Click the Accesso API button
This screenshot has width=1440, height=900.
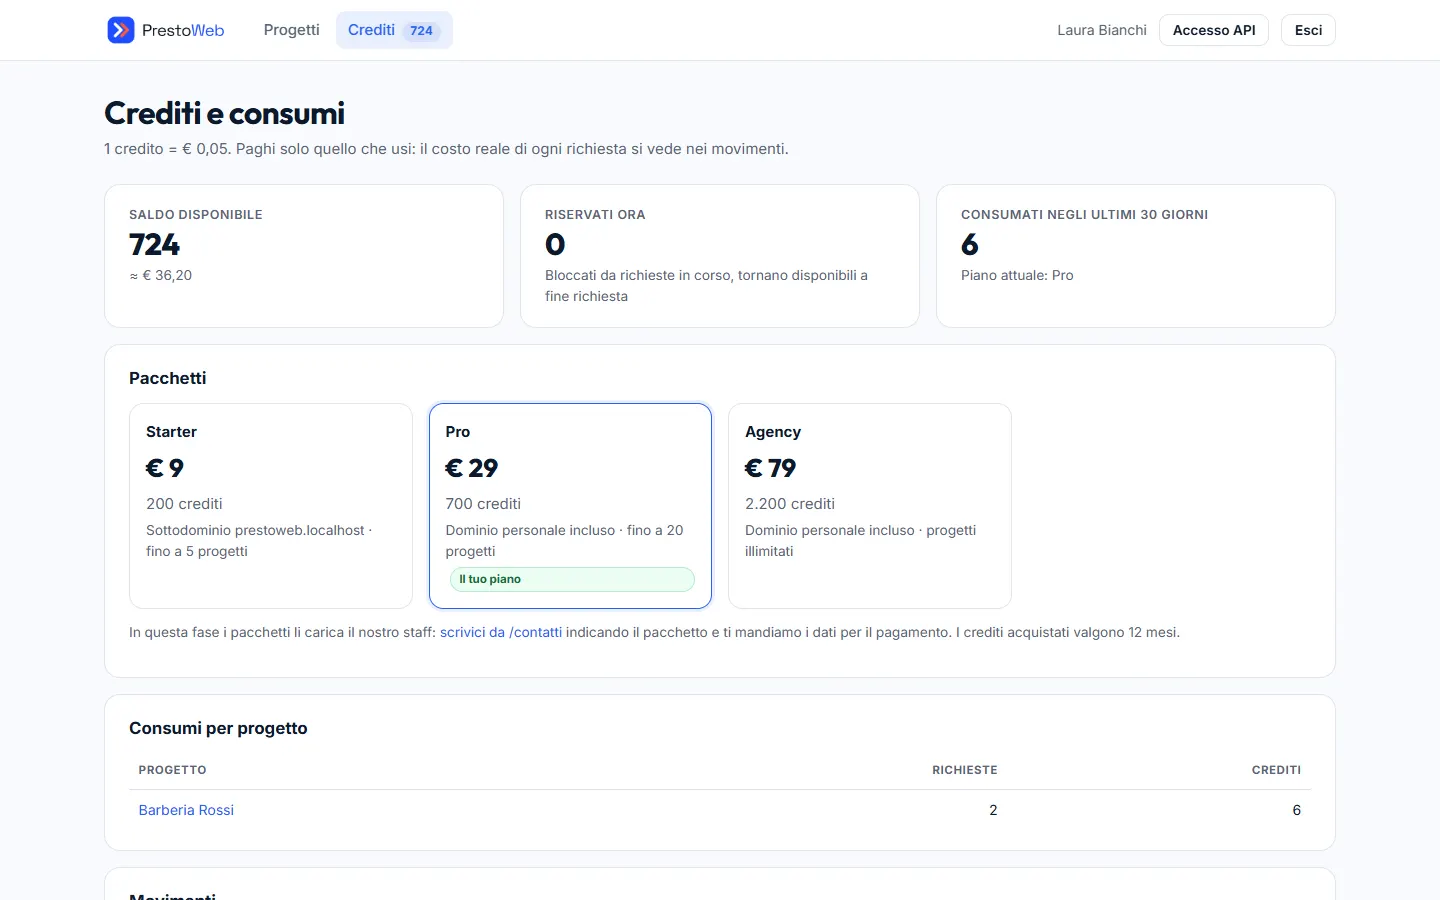1214,30
